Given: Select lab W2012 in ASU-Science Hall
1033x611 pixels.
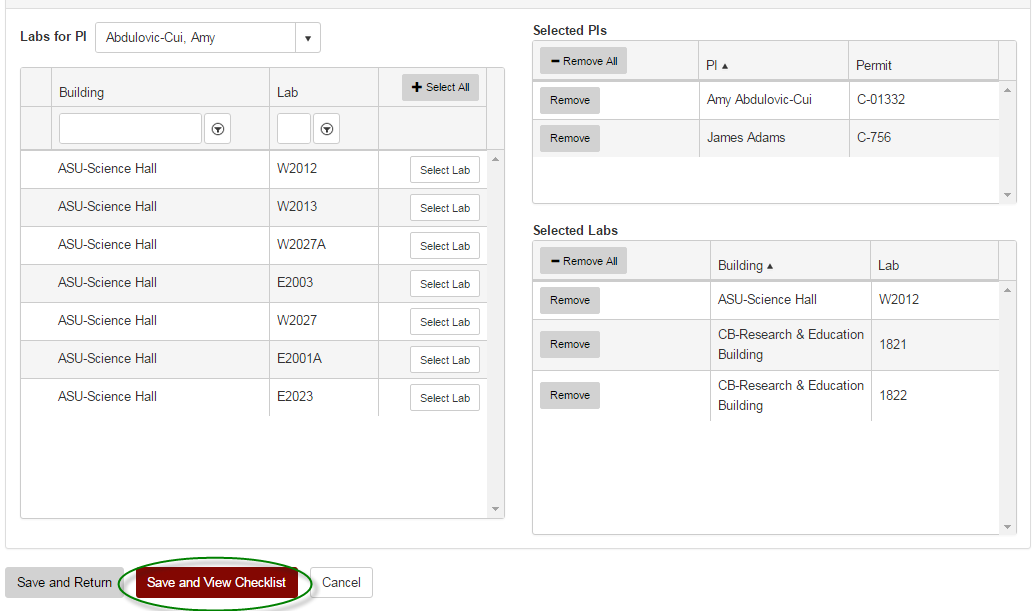Looking at the screenshot, I should click(445, 170).
